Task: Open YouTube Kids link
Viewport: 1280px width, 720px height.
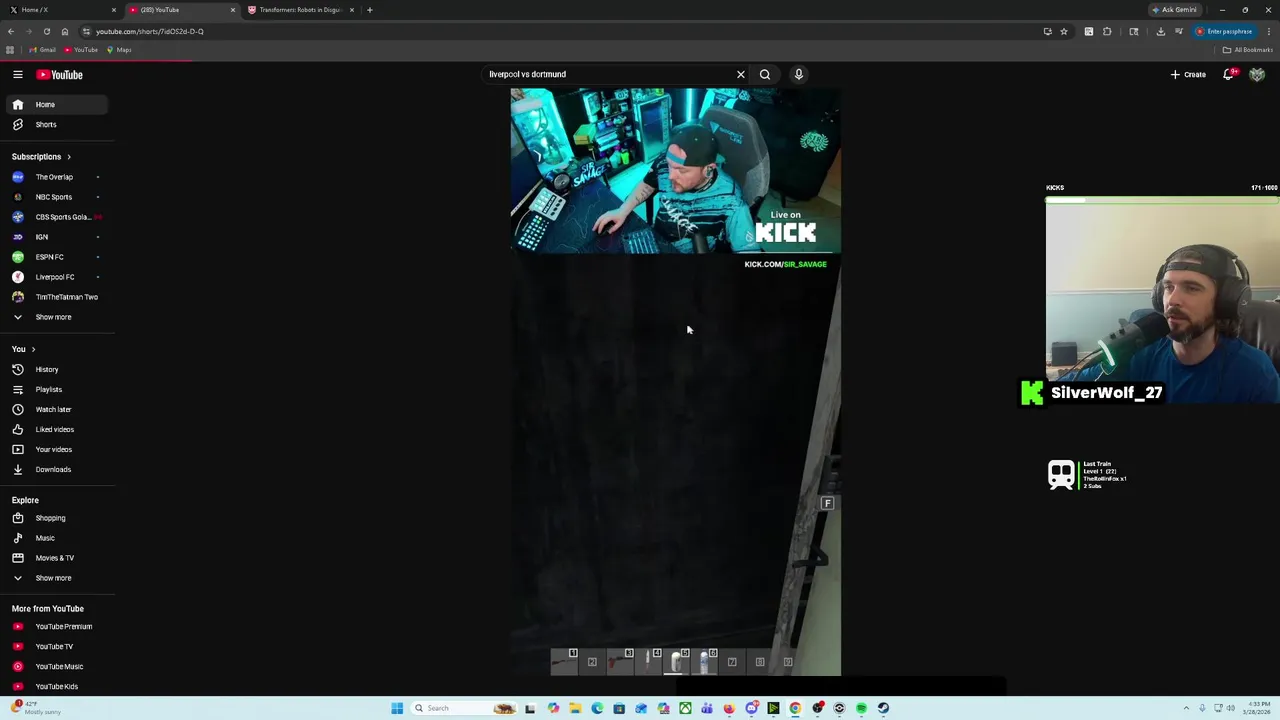Action: click(58, 686)
